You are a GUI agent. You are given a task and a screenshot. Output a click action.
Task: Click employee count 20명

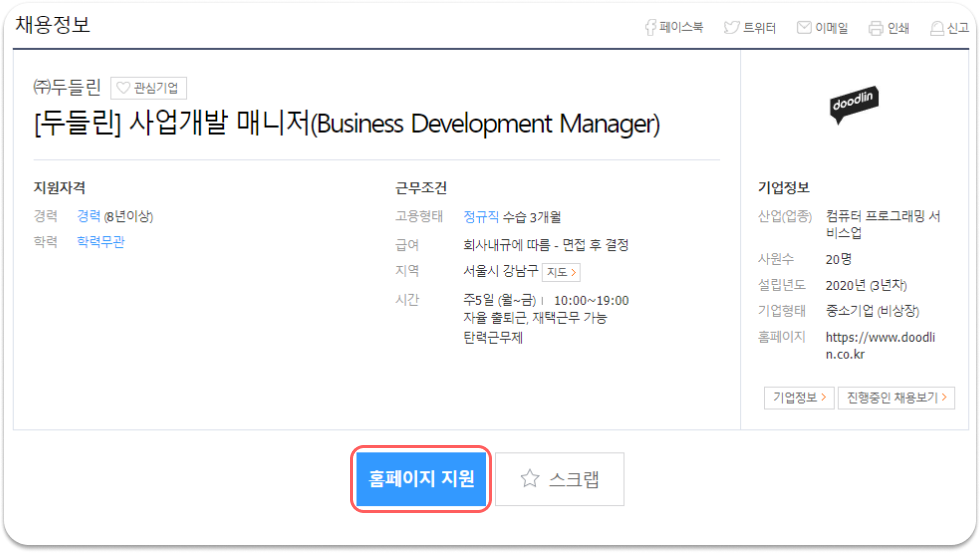(839, 259)
